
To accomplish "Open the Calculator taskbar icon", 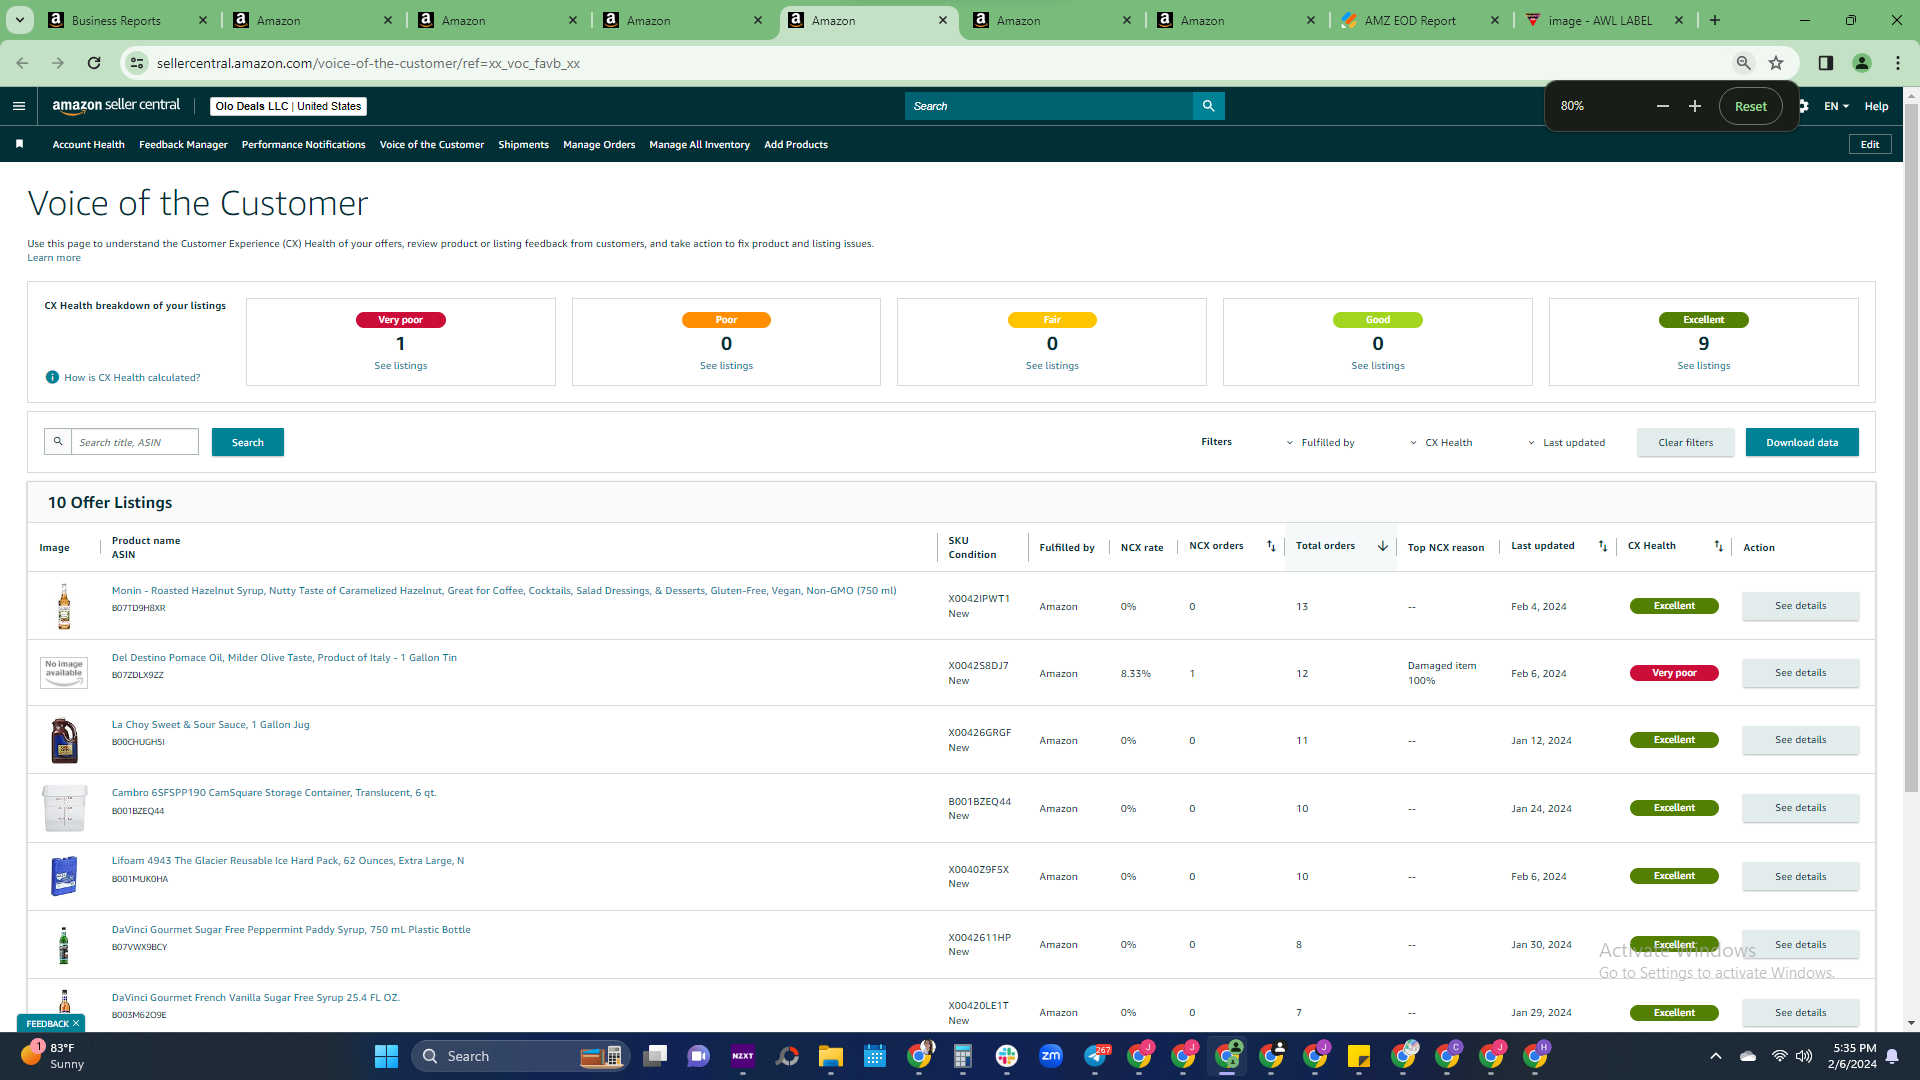I will (x=963, y=1056).
